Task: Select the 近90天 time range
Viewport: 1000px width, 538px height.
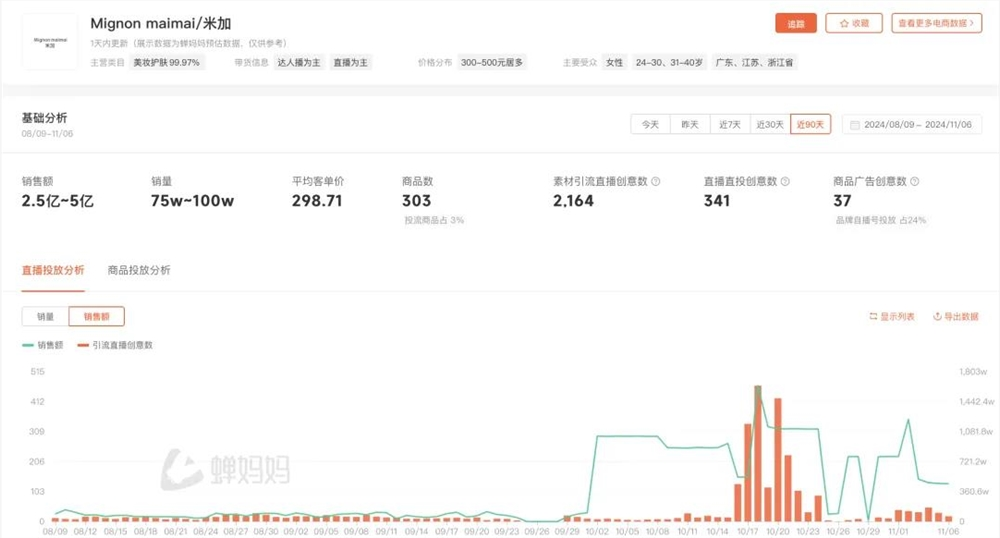Action: click(810, 124)
